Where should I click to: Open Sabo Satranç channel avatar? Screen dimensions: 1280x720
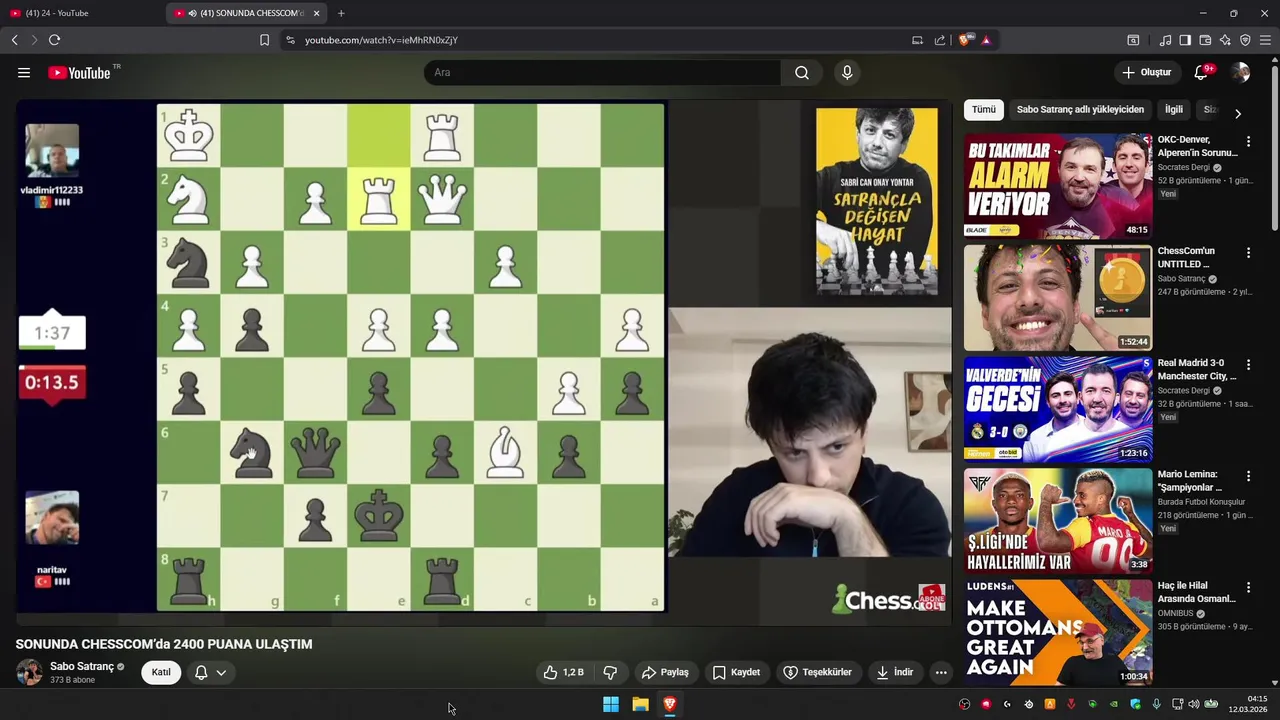[x=29, y=672]
